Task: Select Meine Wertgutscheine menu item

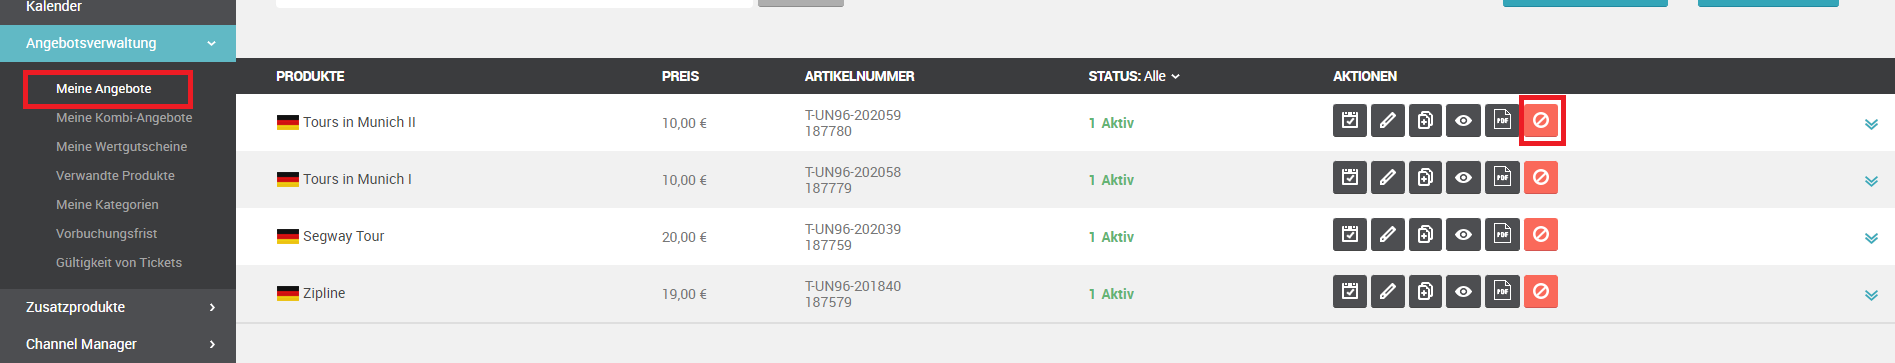Action: point(121,146)
